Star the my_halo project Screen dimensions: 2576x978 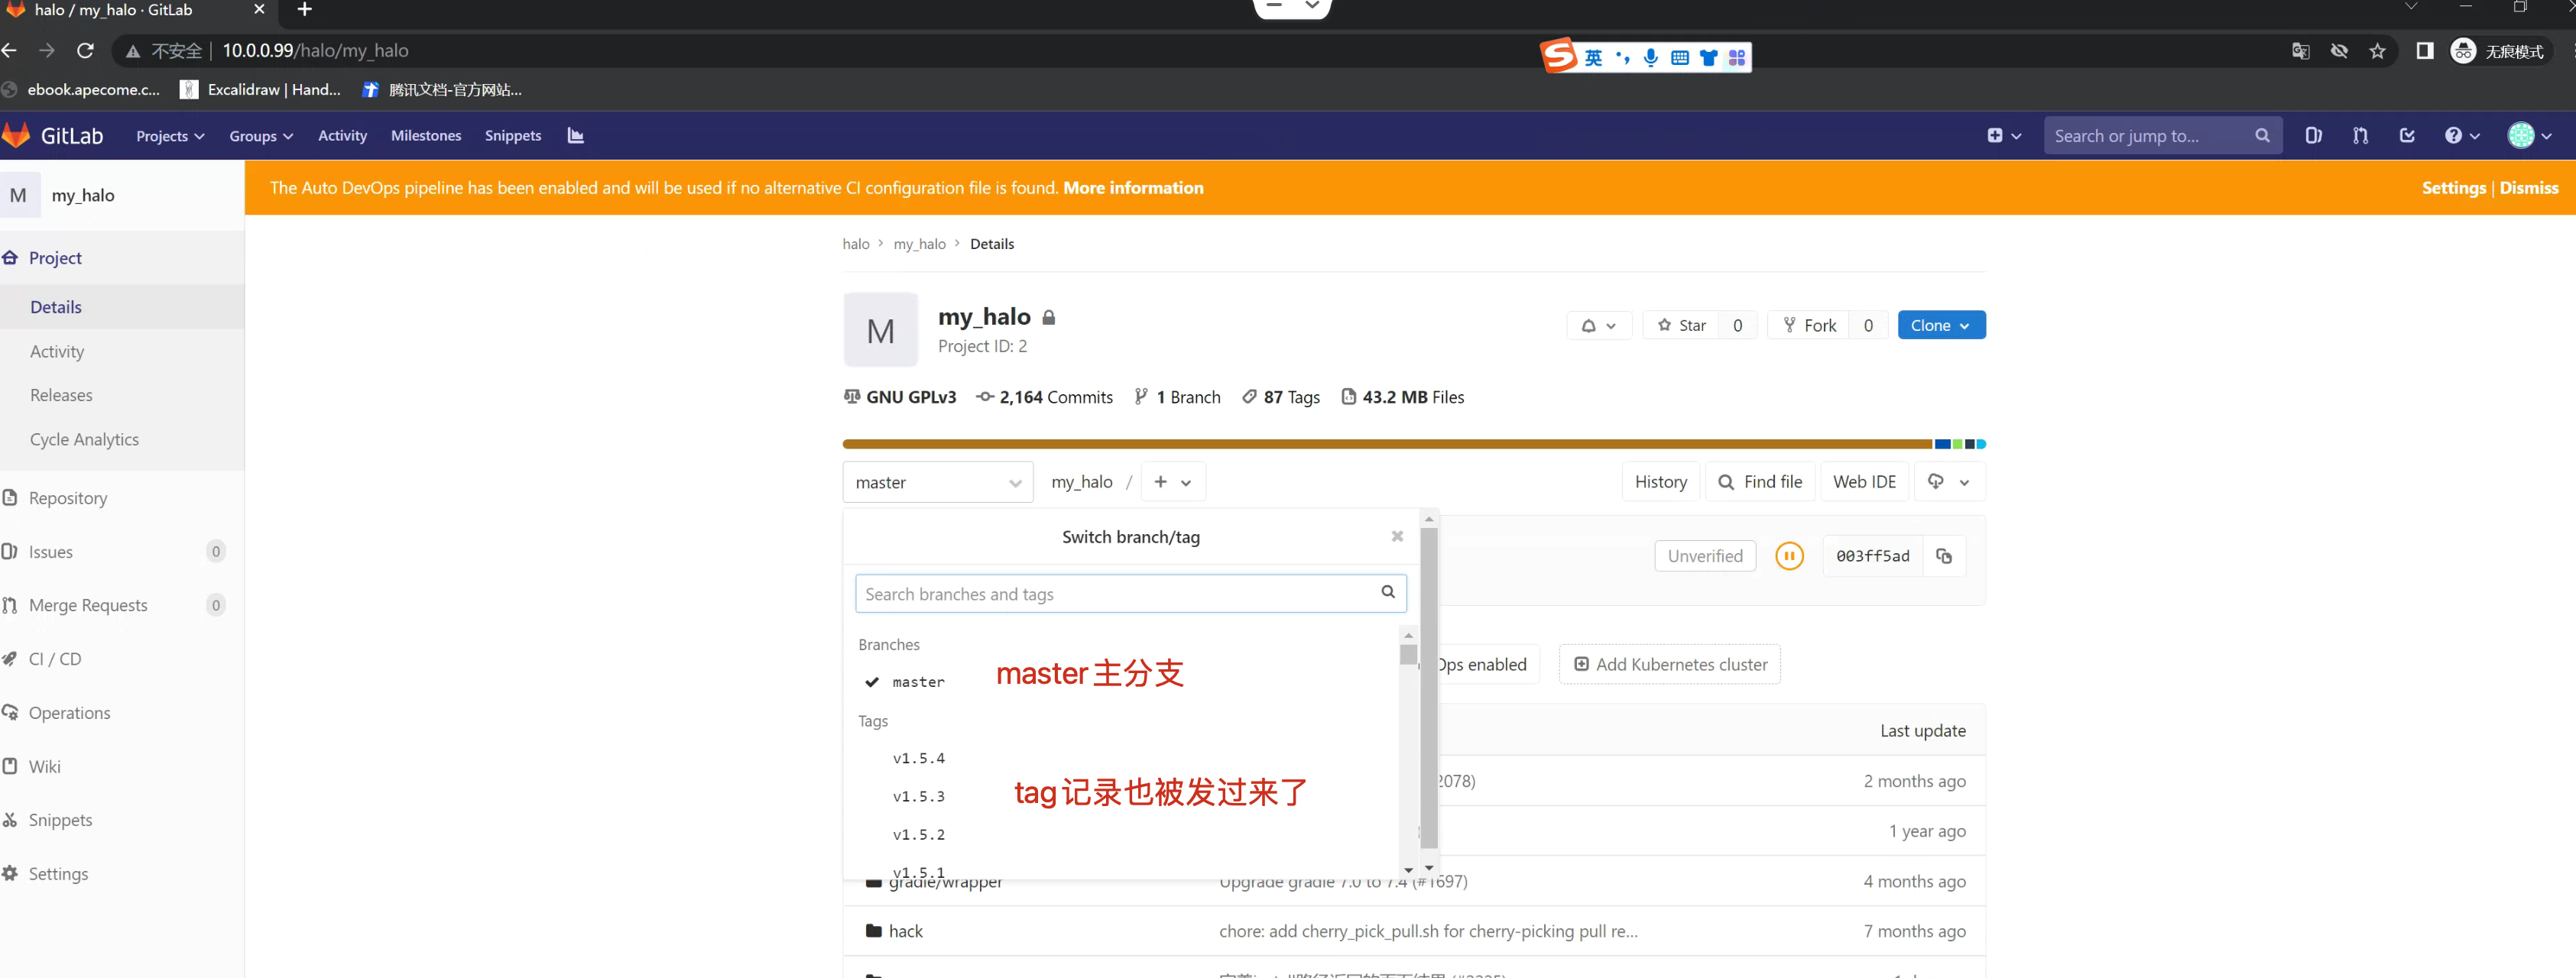coord(1682,325)
